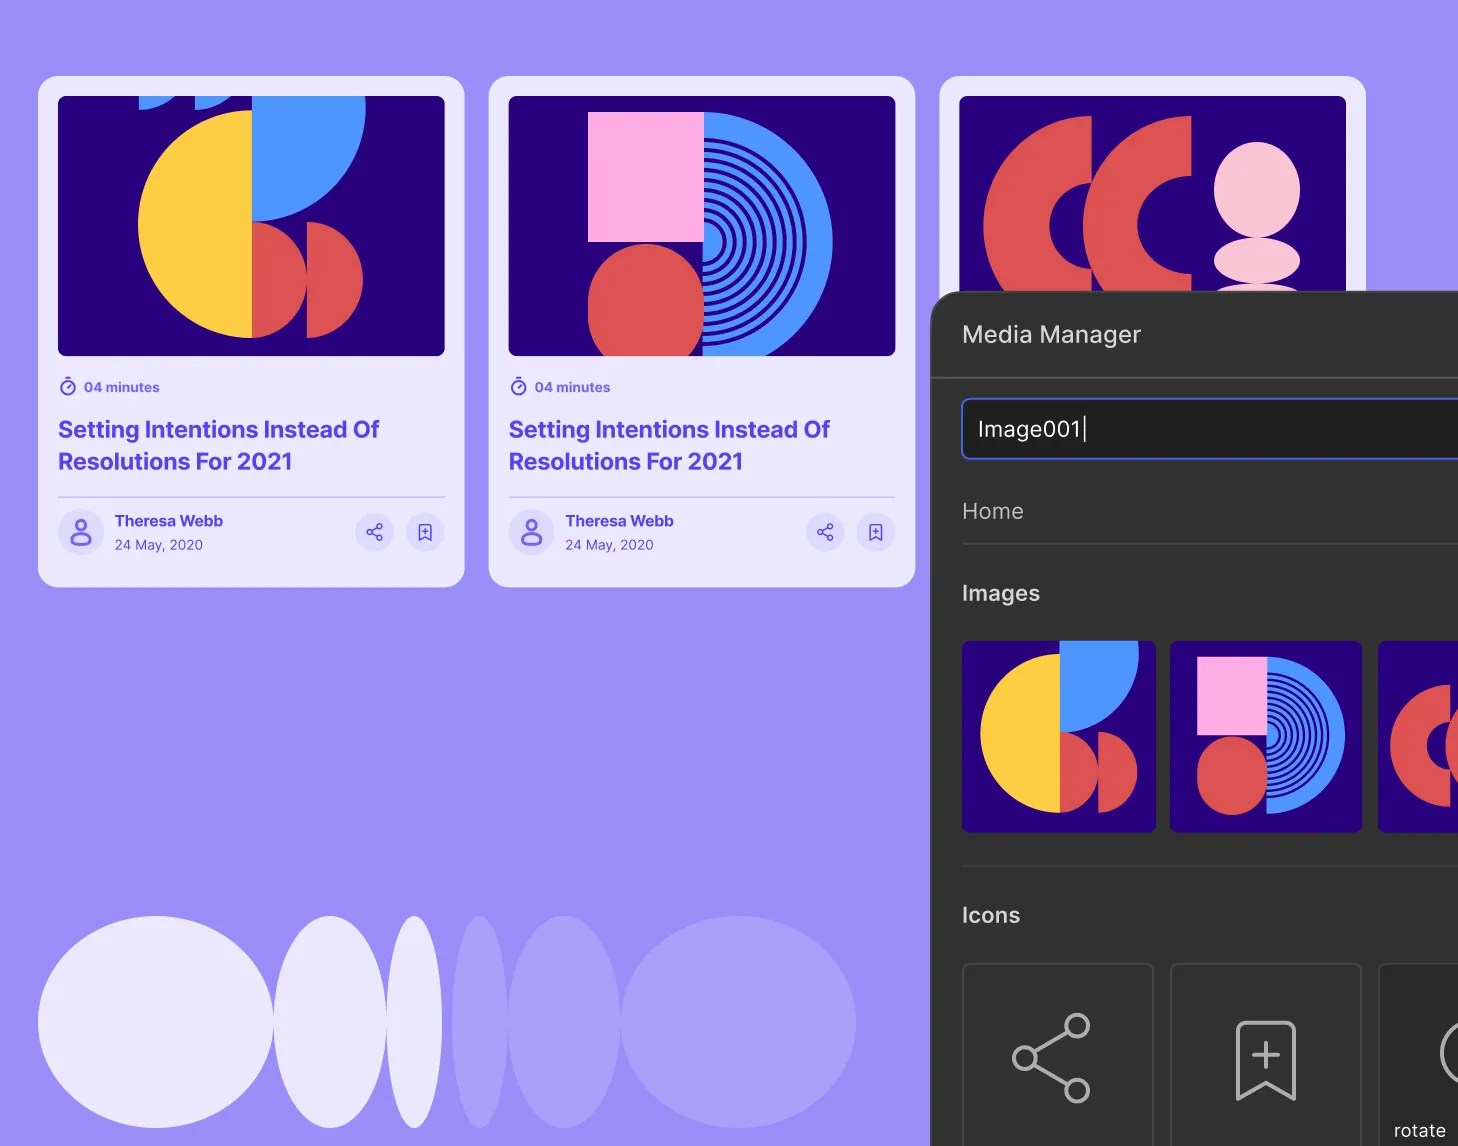Click the 04 minutes label on the yellow-circle card
The image size is (1458, 1146).
pyautogui.click(x=122, y=387)
